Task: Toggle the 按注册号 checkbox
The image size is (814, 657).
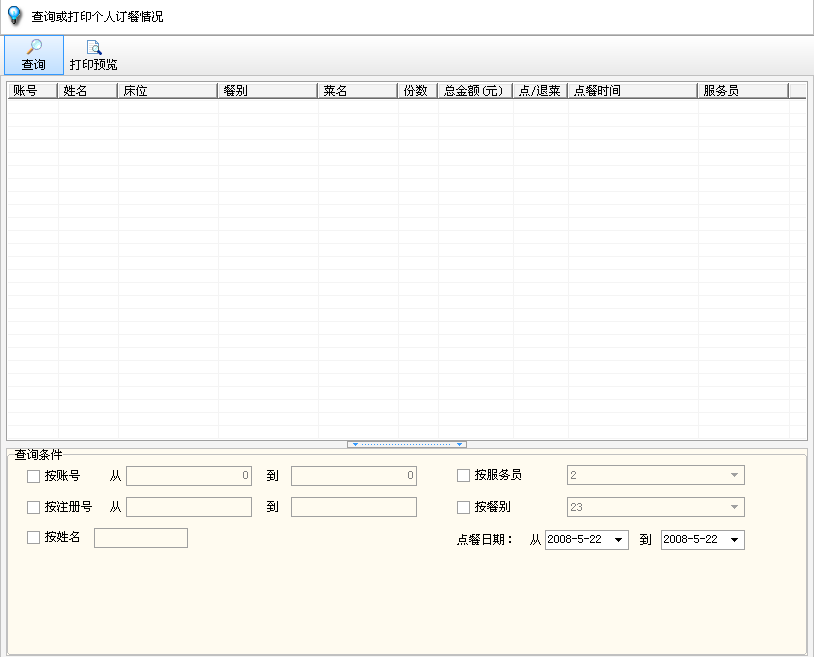Action: (34, 507)
